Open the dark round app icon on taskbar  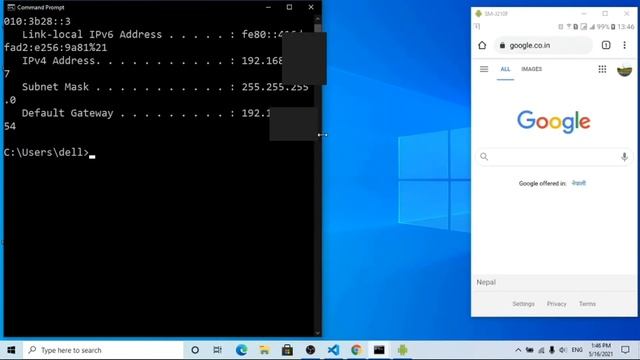point(311,350)
